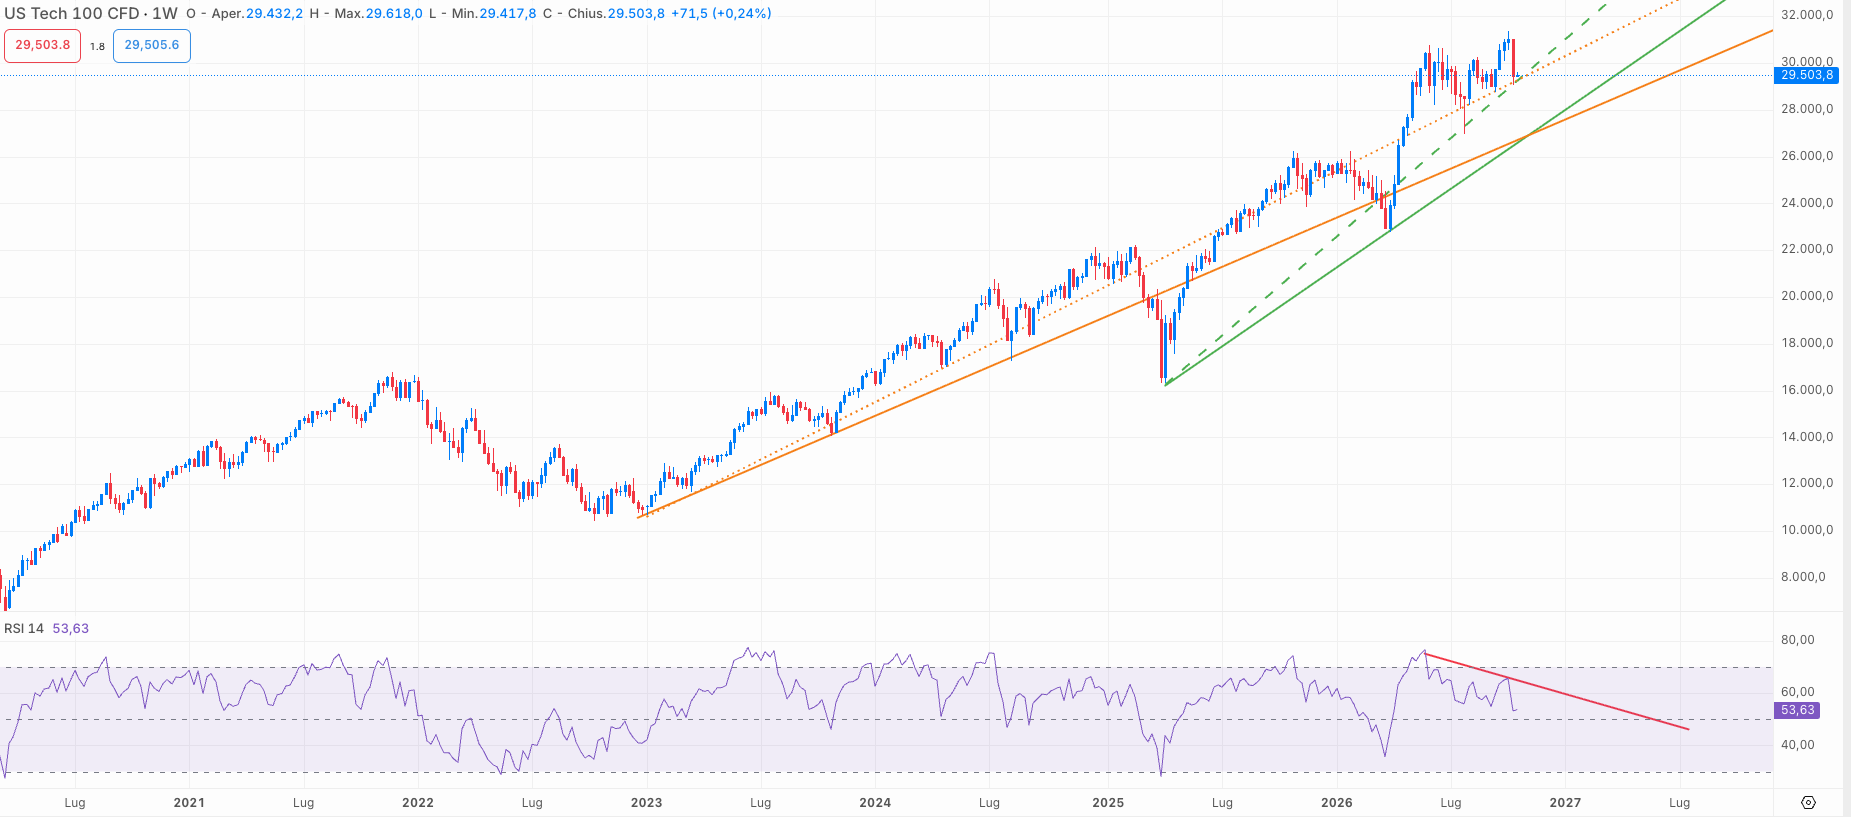Viewport: 1851px width, 817px height.
Task: Click the 10.000,0 price axis label
Action: click(1807, 530)
